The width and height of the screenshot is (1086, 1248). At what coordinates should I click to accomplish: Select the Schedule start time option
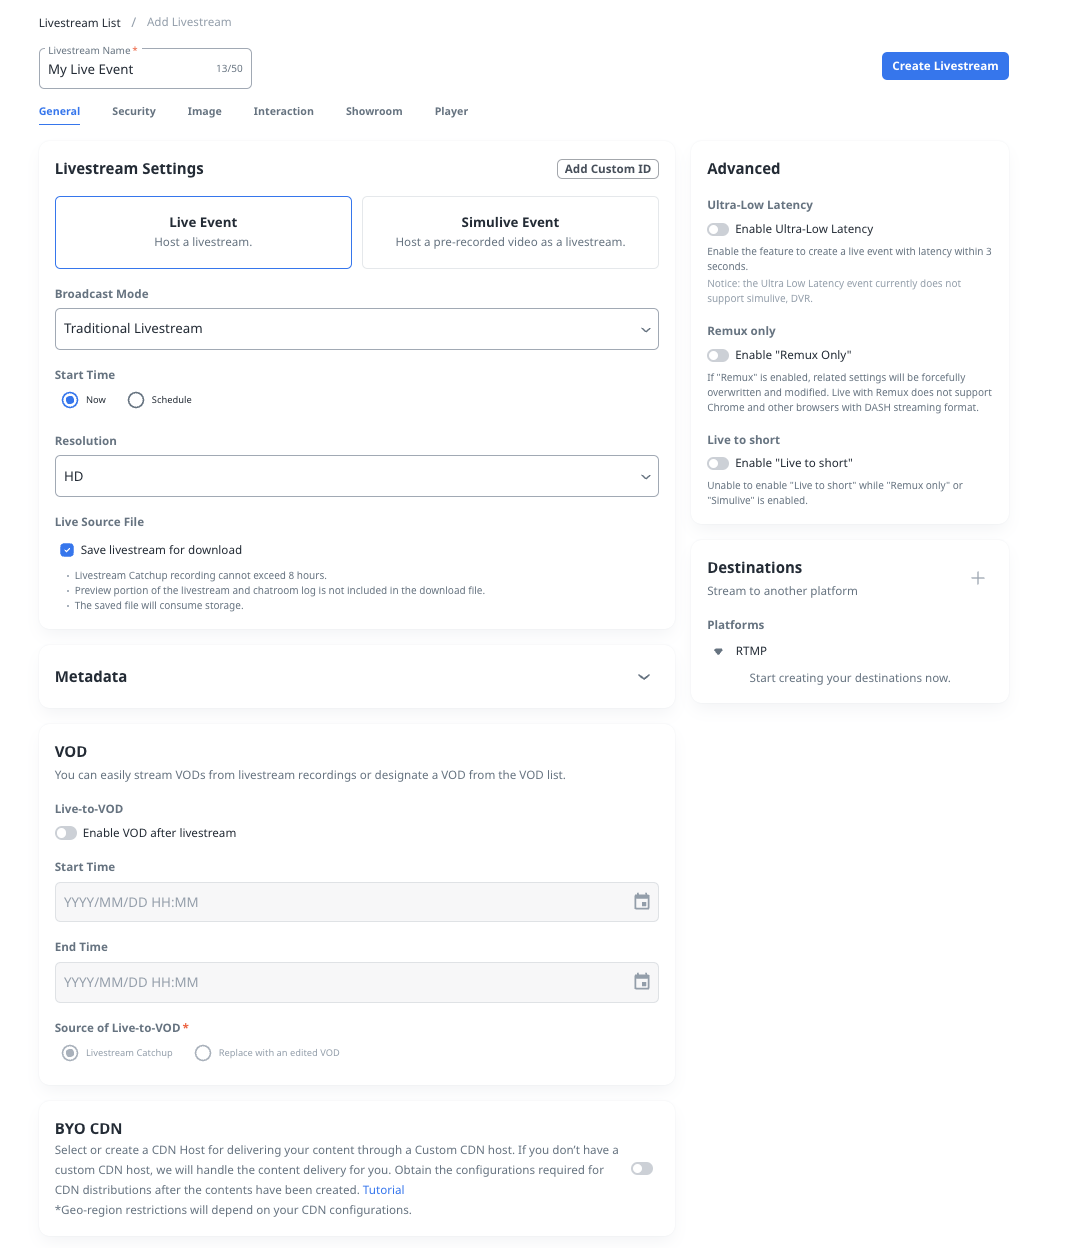(136, 400)
